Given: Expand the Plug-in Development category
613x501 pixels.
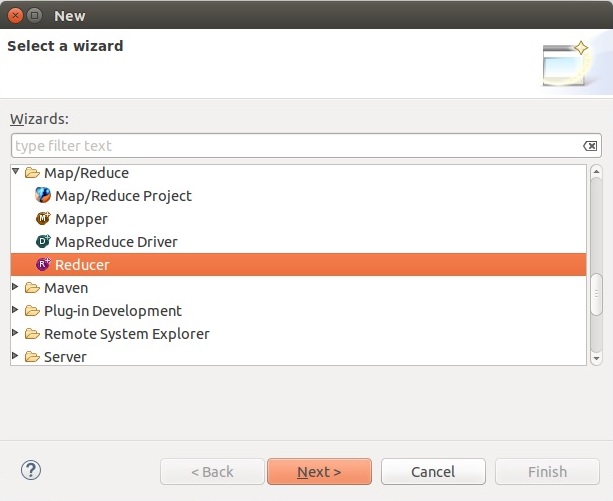Looking at the screenshot, I should tap(15, 310).
